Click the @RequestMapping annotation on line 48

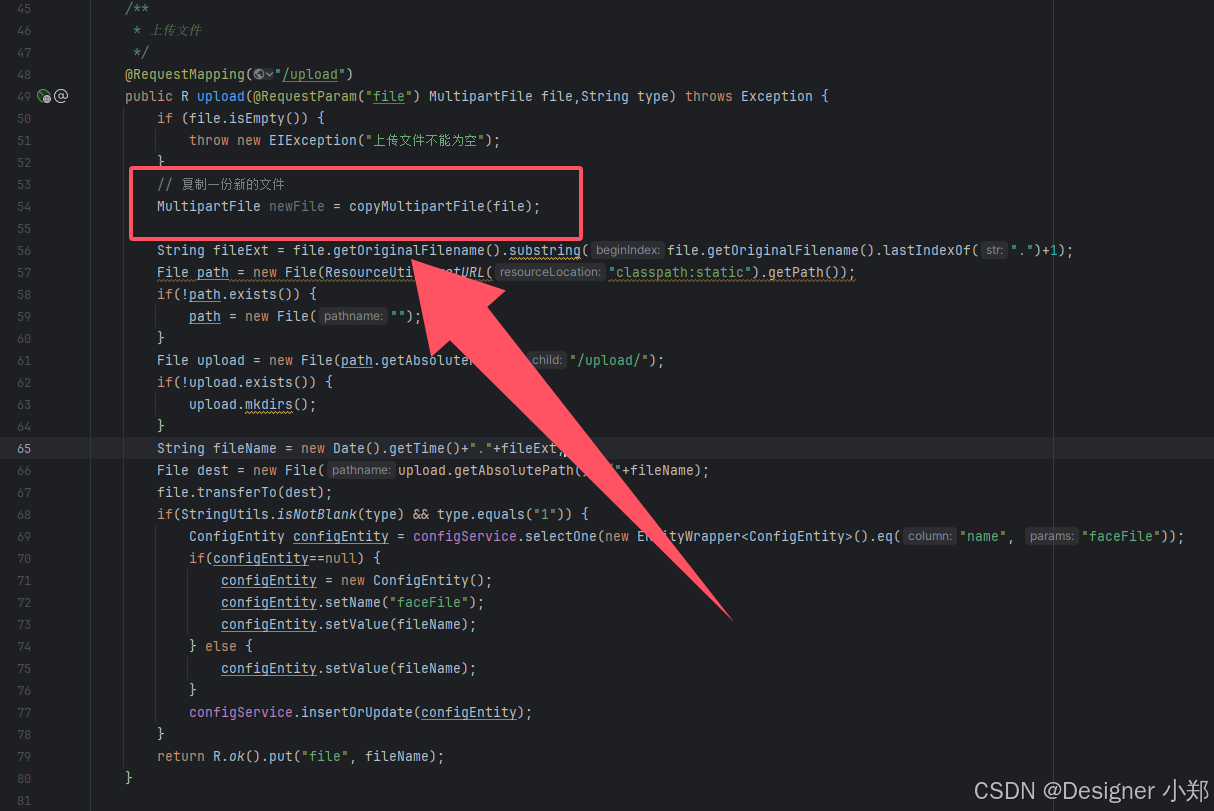click(185, 74)
